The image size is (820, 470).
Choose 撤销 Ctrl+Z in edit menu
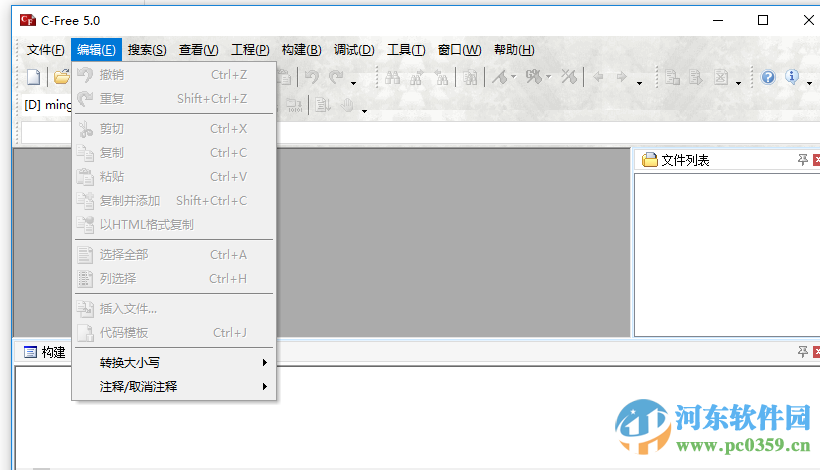coord(174,75)
